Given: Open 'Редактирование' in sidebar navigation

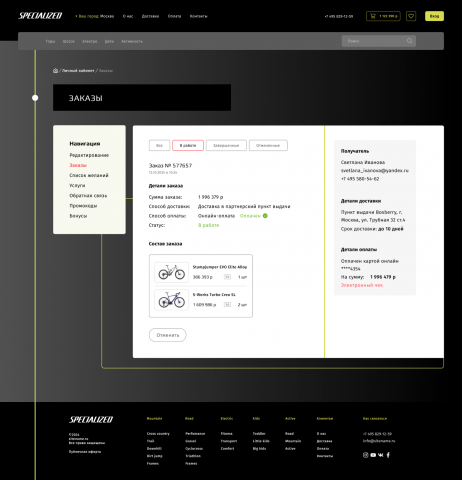Looking at the screenshot, I should tap(89, 155).
